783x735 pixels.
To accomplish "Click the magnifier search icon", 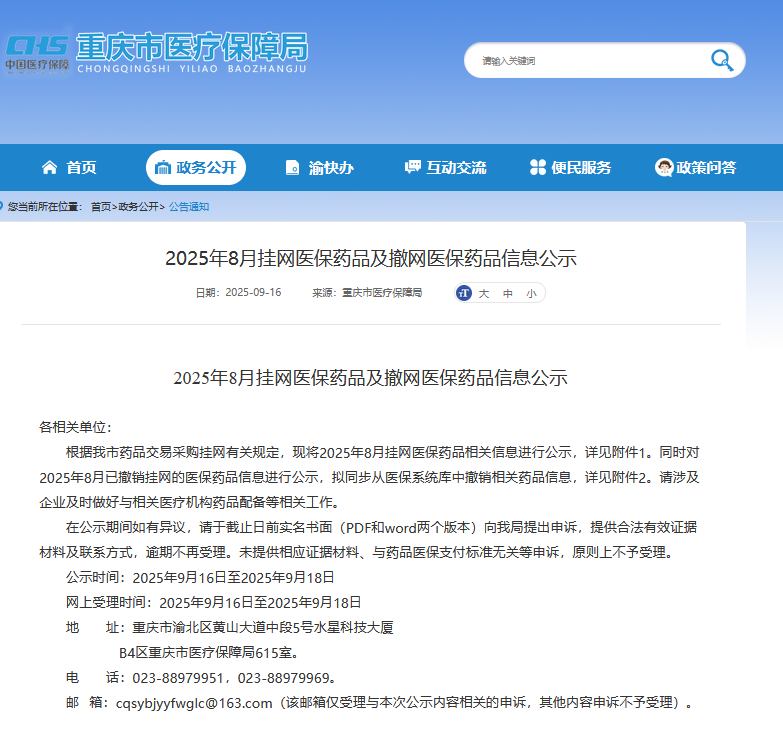I will (722, 60).
